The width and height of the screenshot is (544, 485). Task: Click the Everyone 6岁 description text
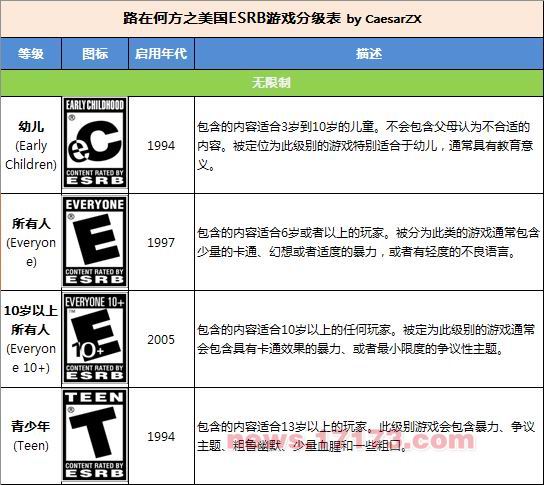[x=368, y=242]
